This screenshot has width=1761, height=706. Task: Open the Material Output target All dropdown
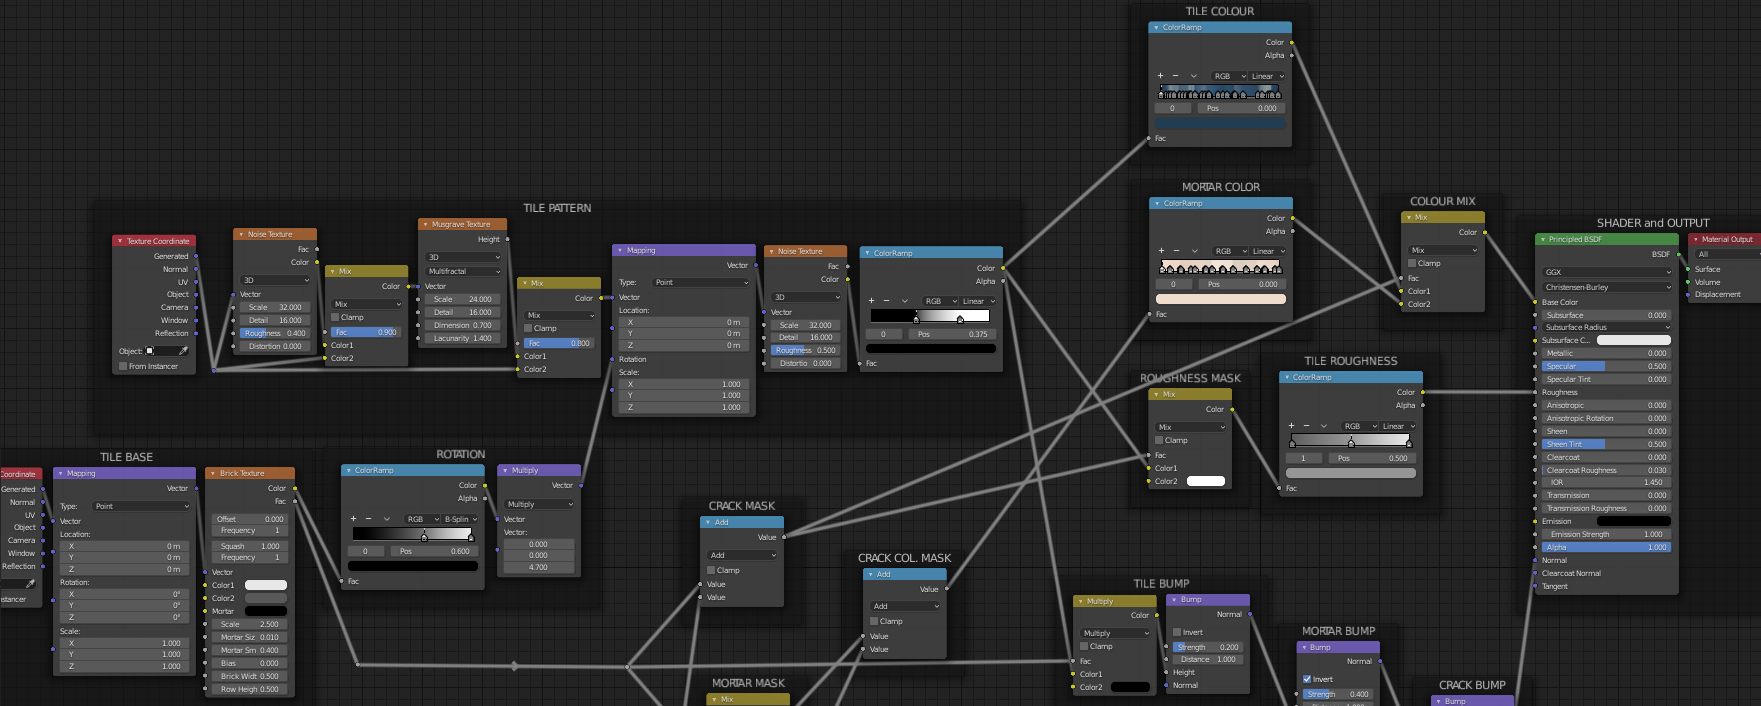pyautogui.click(x=1728, y=254)
